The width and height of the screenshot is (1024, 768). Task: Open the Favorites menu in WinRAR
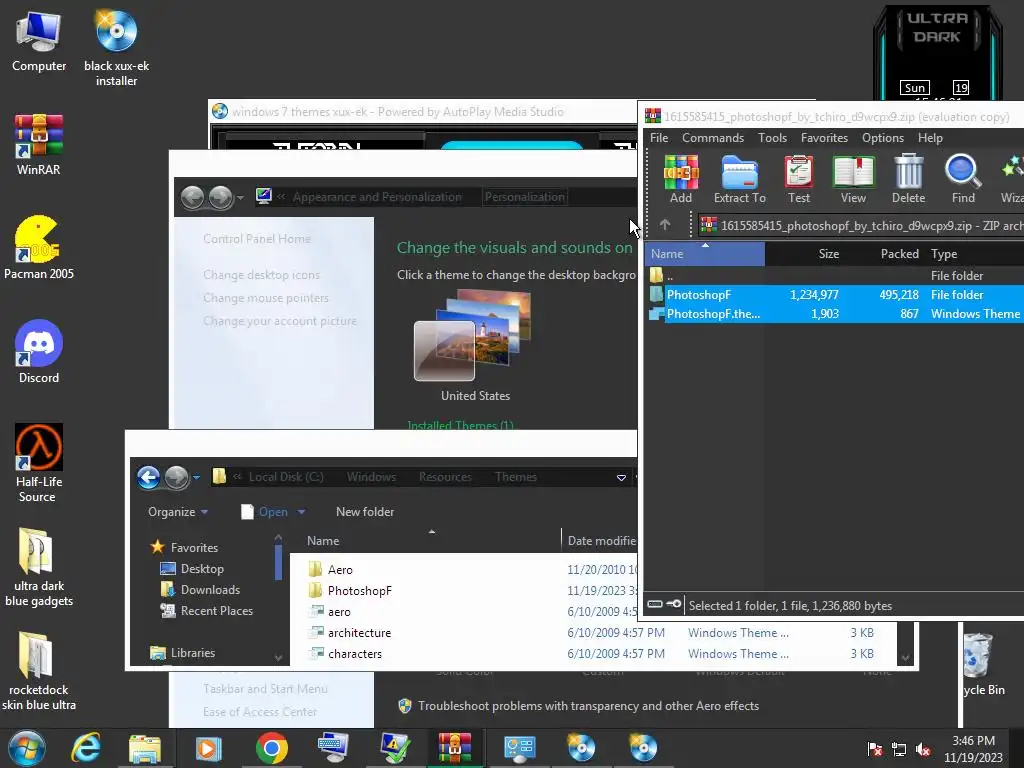point(824,138)
